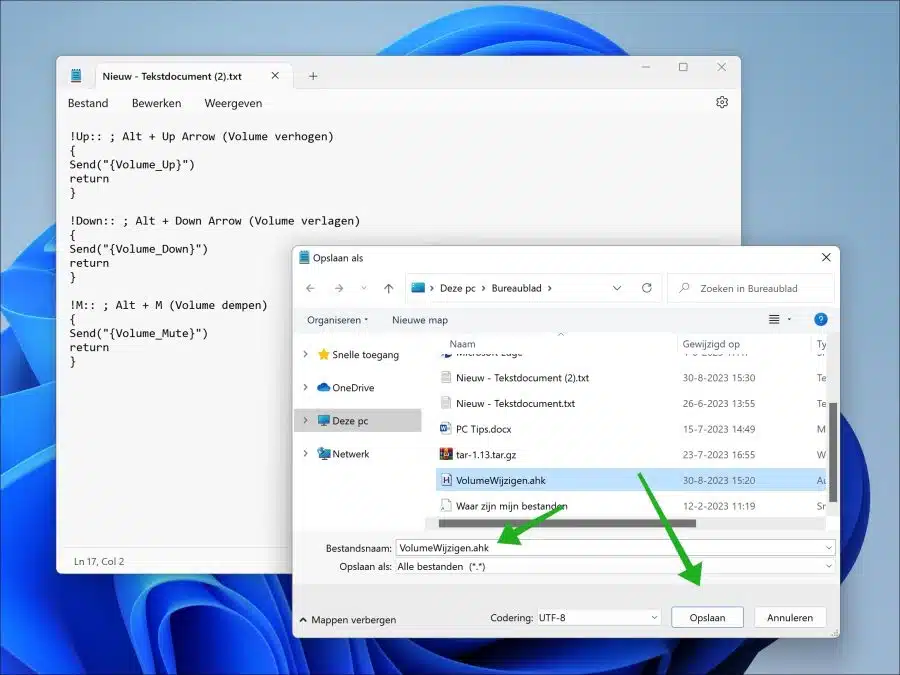This screenshot has width=900, height=675.
Task: Add a new Notepad tab
Action: [x=313, y=76]
